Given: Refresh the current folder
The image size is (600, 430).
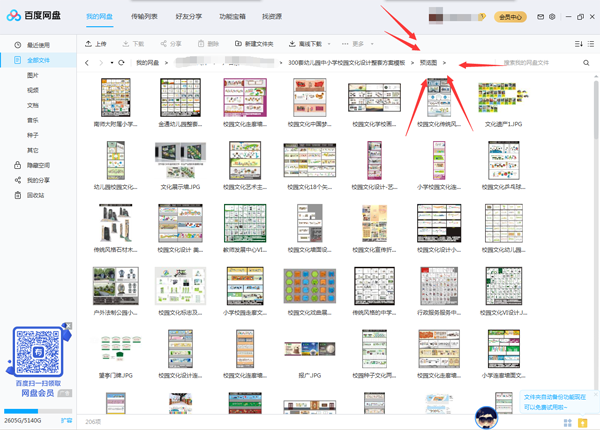Looking at the screenshot, I should pyautogui.click(x=121, y=63).
